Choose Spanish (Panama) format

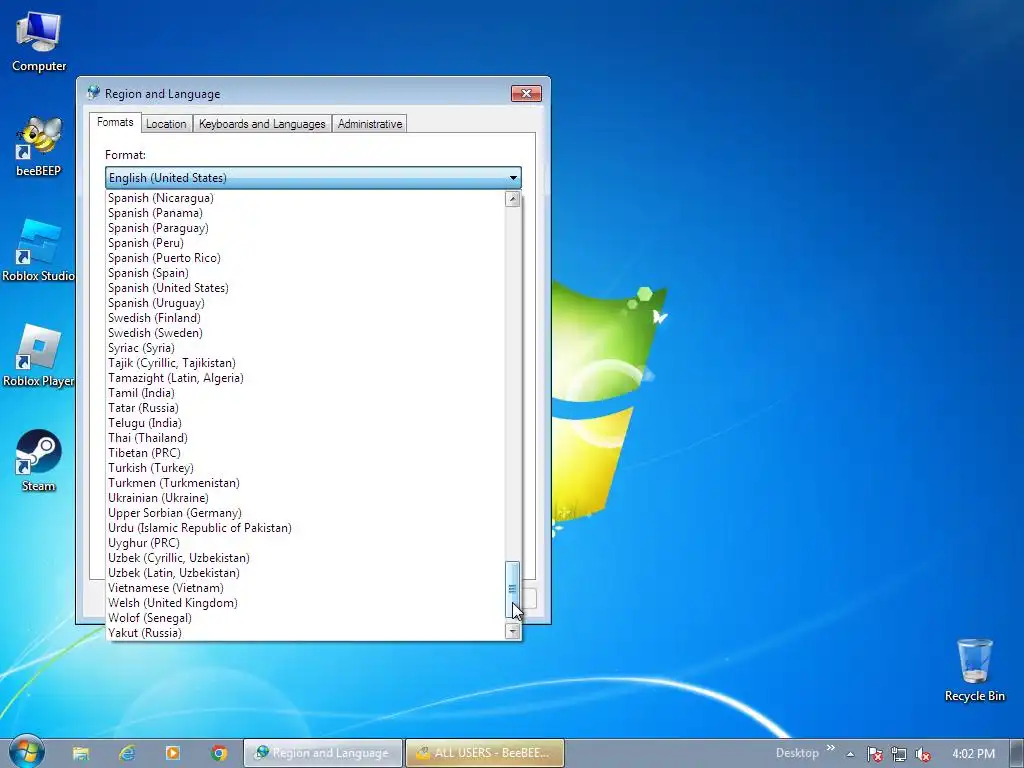(x=306, y=213)
